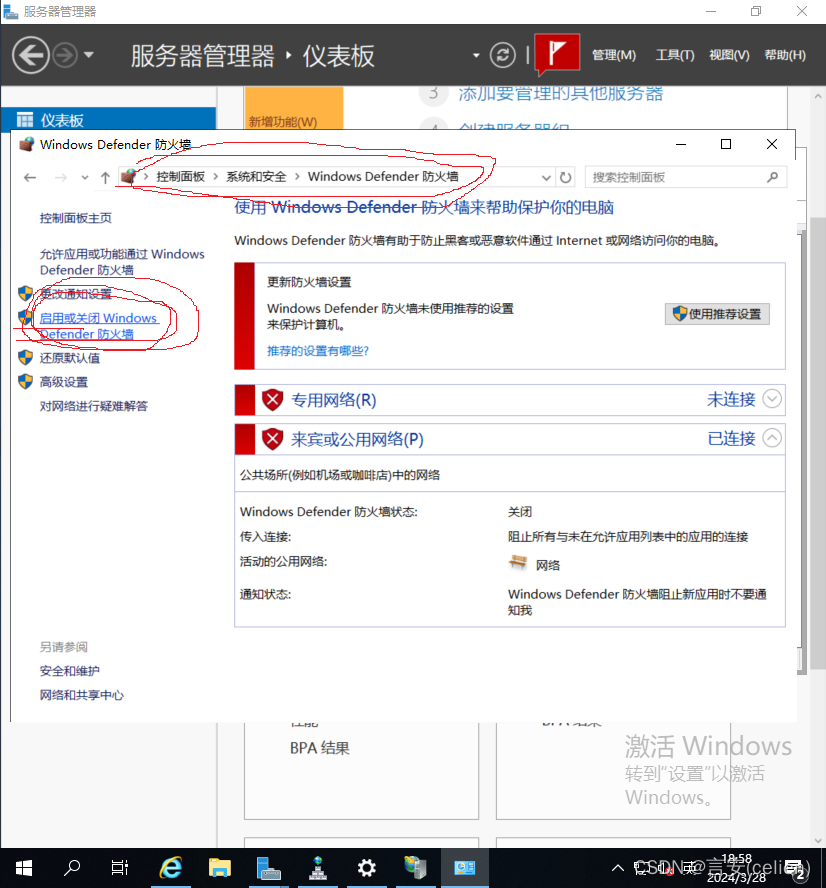Collapse the 来宾或公用网络(P) section chevron
Image resolution: width=826 pixels, height=888 pixels.
point(772,438)
